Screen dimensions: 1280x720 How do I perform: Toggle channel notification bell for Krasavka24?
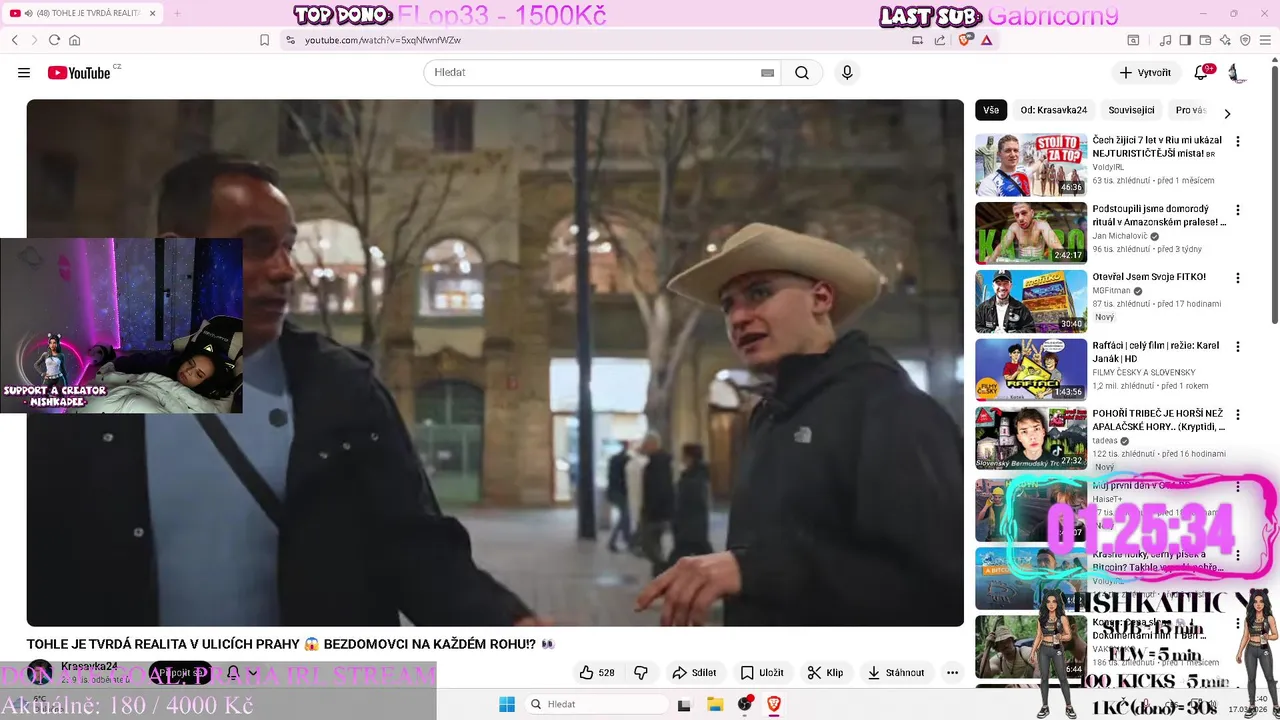click(232, 673)
